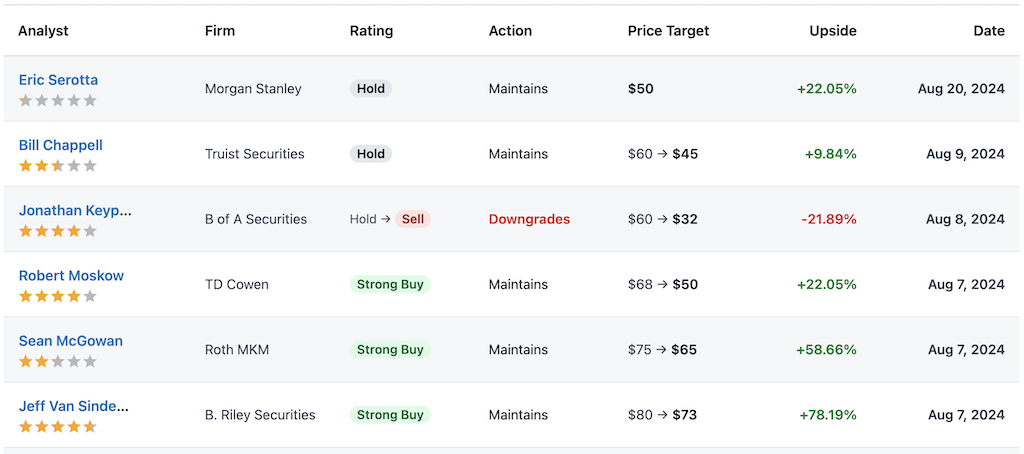
Task: Click Morgan Stanley Hold rating badge
Action: click(371, 89)
